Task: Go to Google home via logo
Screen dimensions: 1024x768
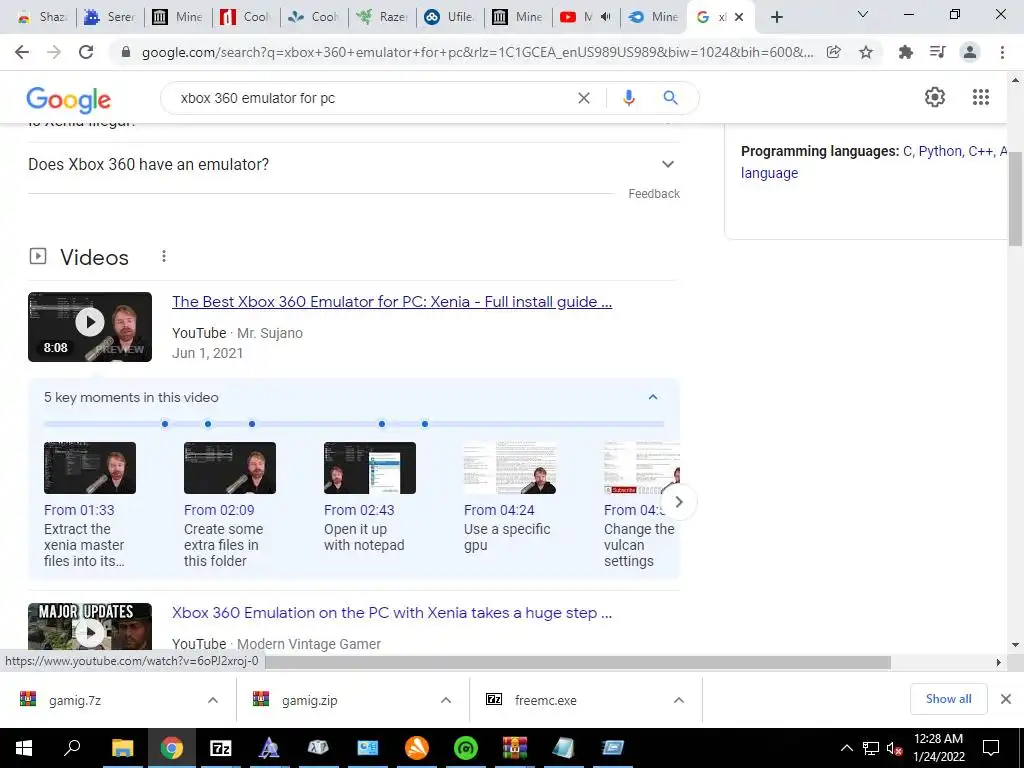Action: pyautogui.click(x=69, y=99)
